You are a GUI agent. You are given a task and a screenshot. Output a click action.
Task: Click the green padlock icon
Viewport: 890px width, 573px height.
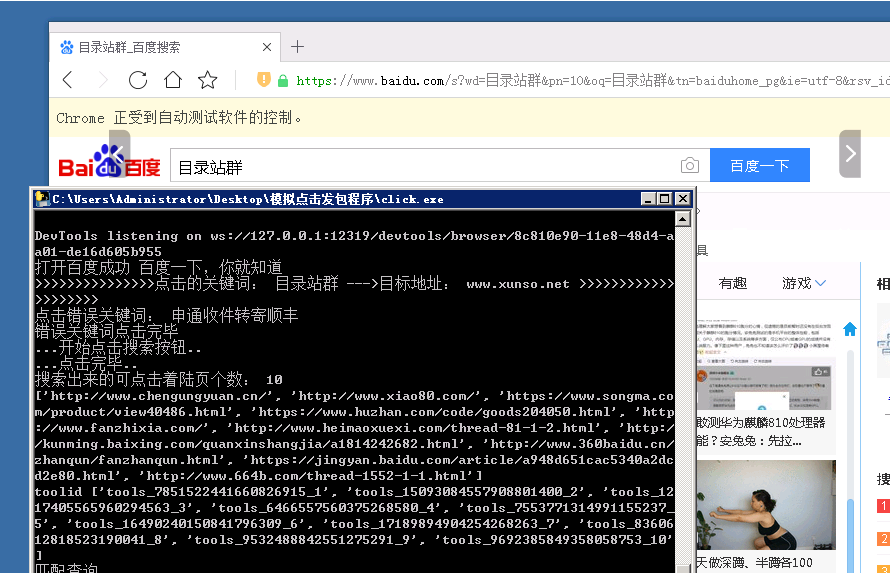coord(283,81)
